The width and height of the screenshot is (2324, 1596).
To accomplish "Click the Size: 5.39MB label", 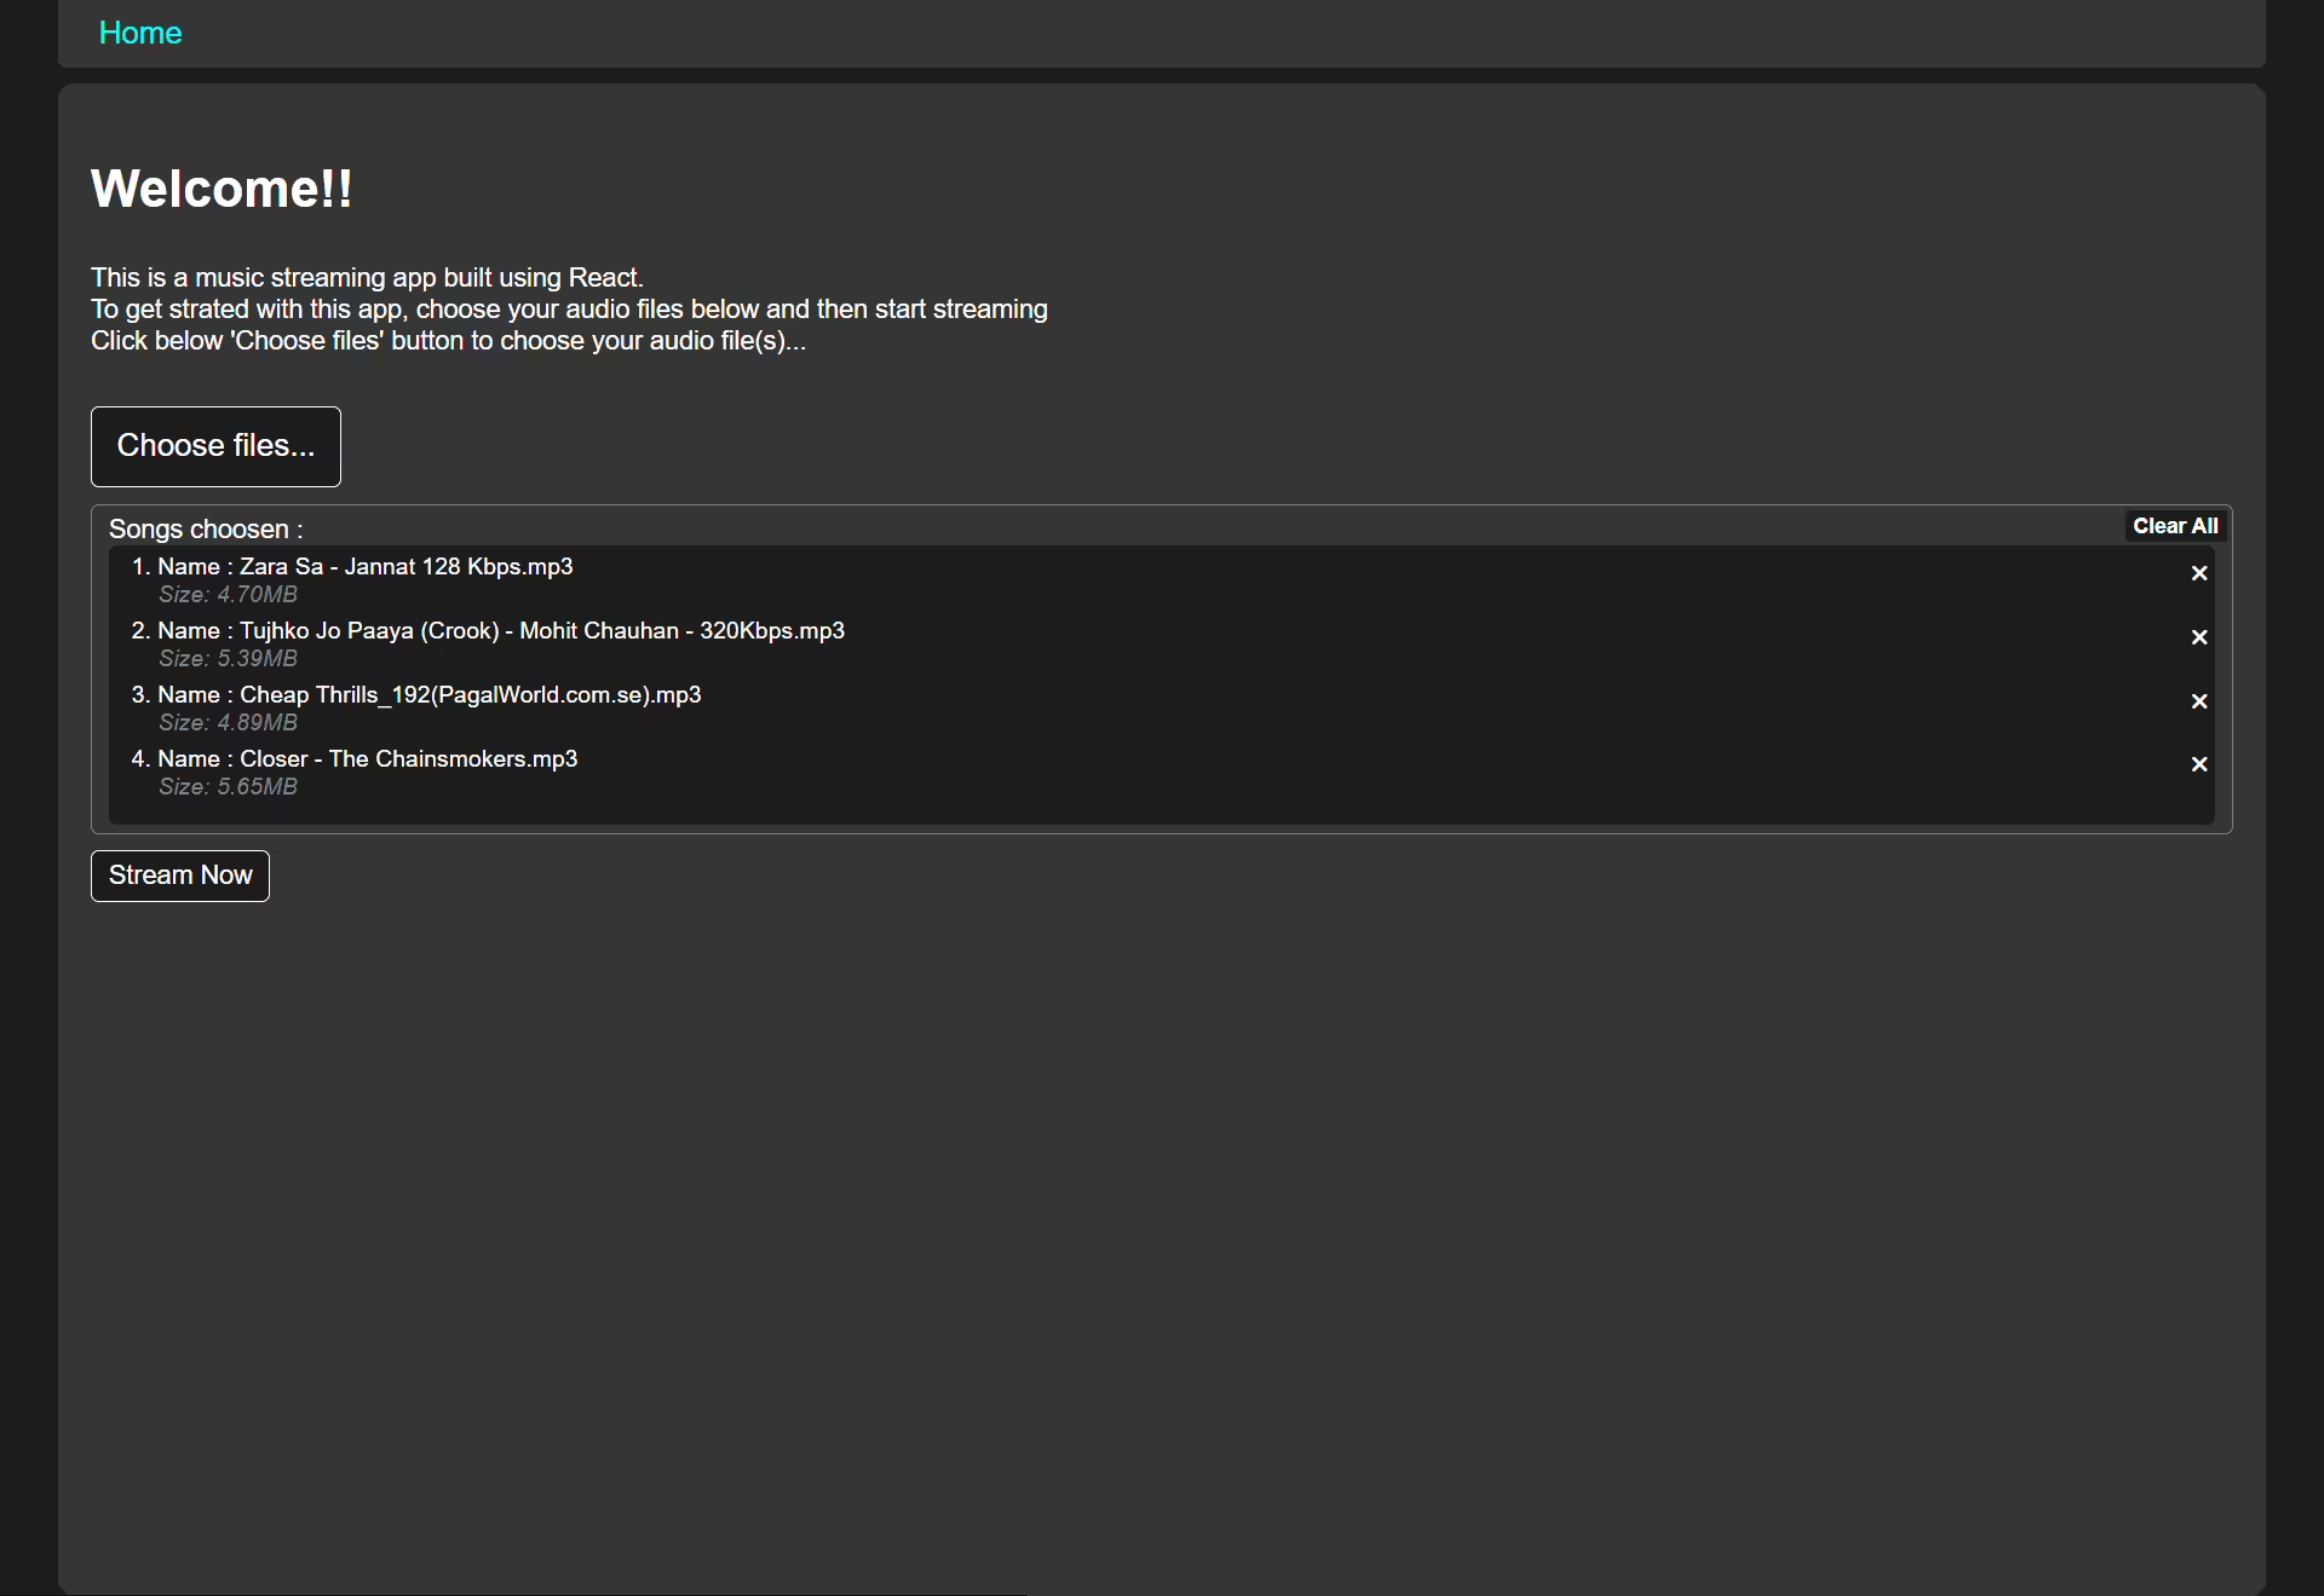I will tap(228, 658).
